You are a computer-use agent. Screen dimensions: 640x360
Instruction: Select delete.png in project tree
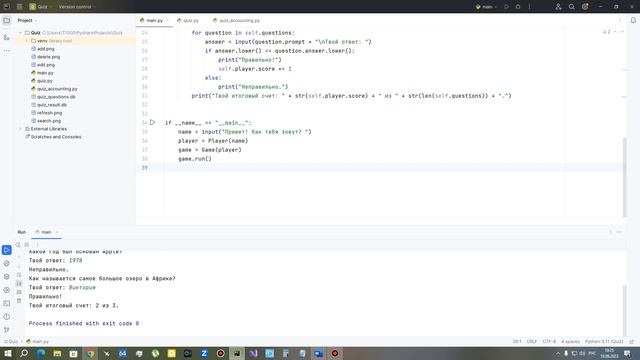click(x=46, y=57)
